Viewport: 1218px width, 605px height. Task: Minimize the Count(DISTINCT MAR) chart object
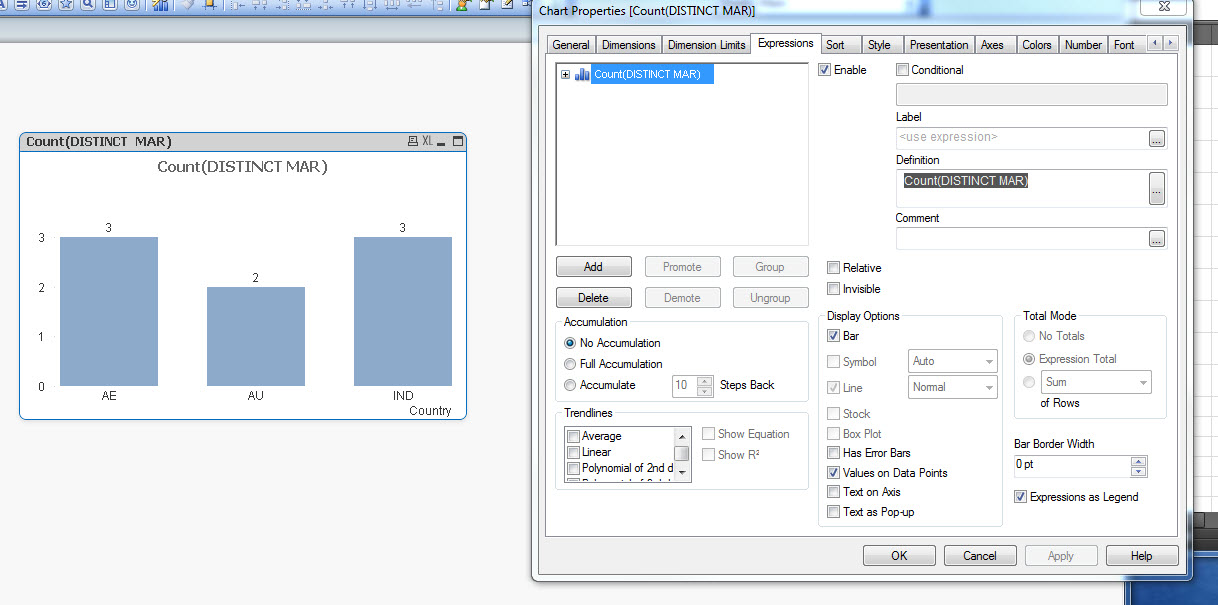[x=441, y=142]
